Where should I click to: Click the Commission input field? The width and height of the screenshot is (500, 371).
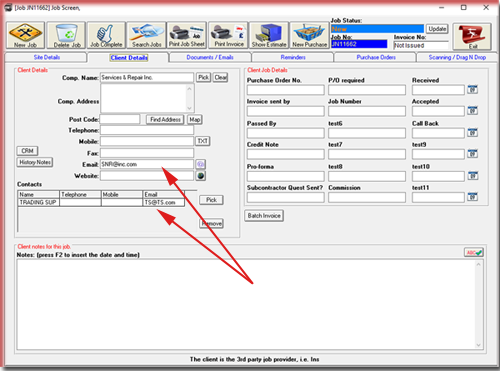pos(367,197)
